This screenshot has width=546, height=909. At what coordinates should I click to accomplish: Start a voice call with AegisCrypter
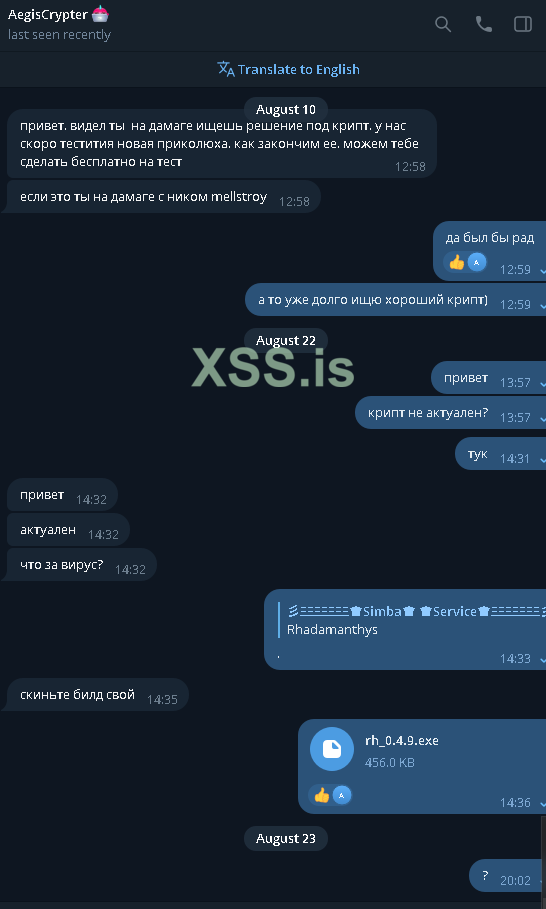coord(483,24)
